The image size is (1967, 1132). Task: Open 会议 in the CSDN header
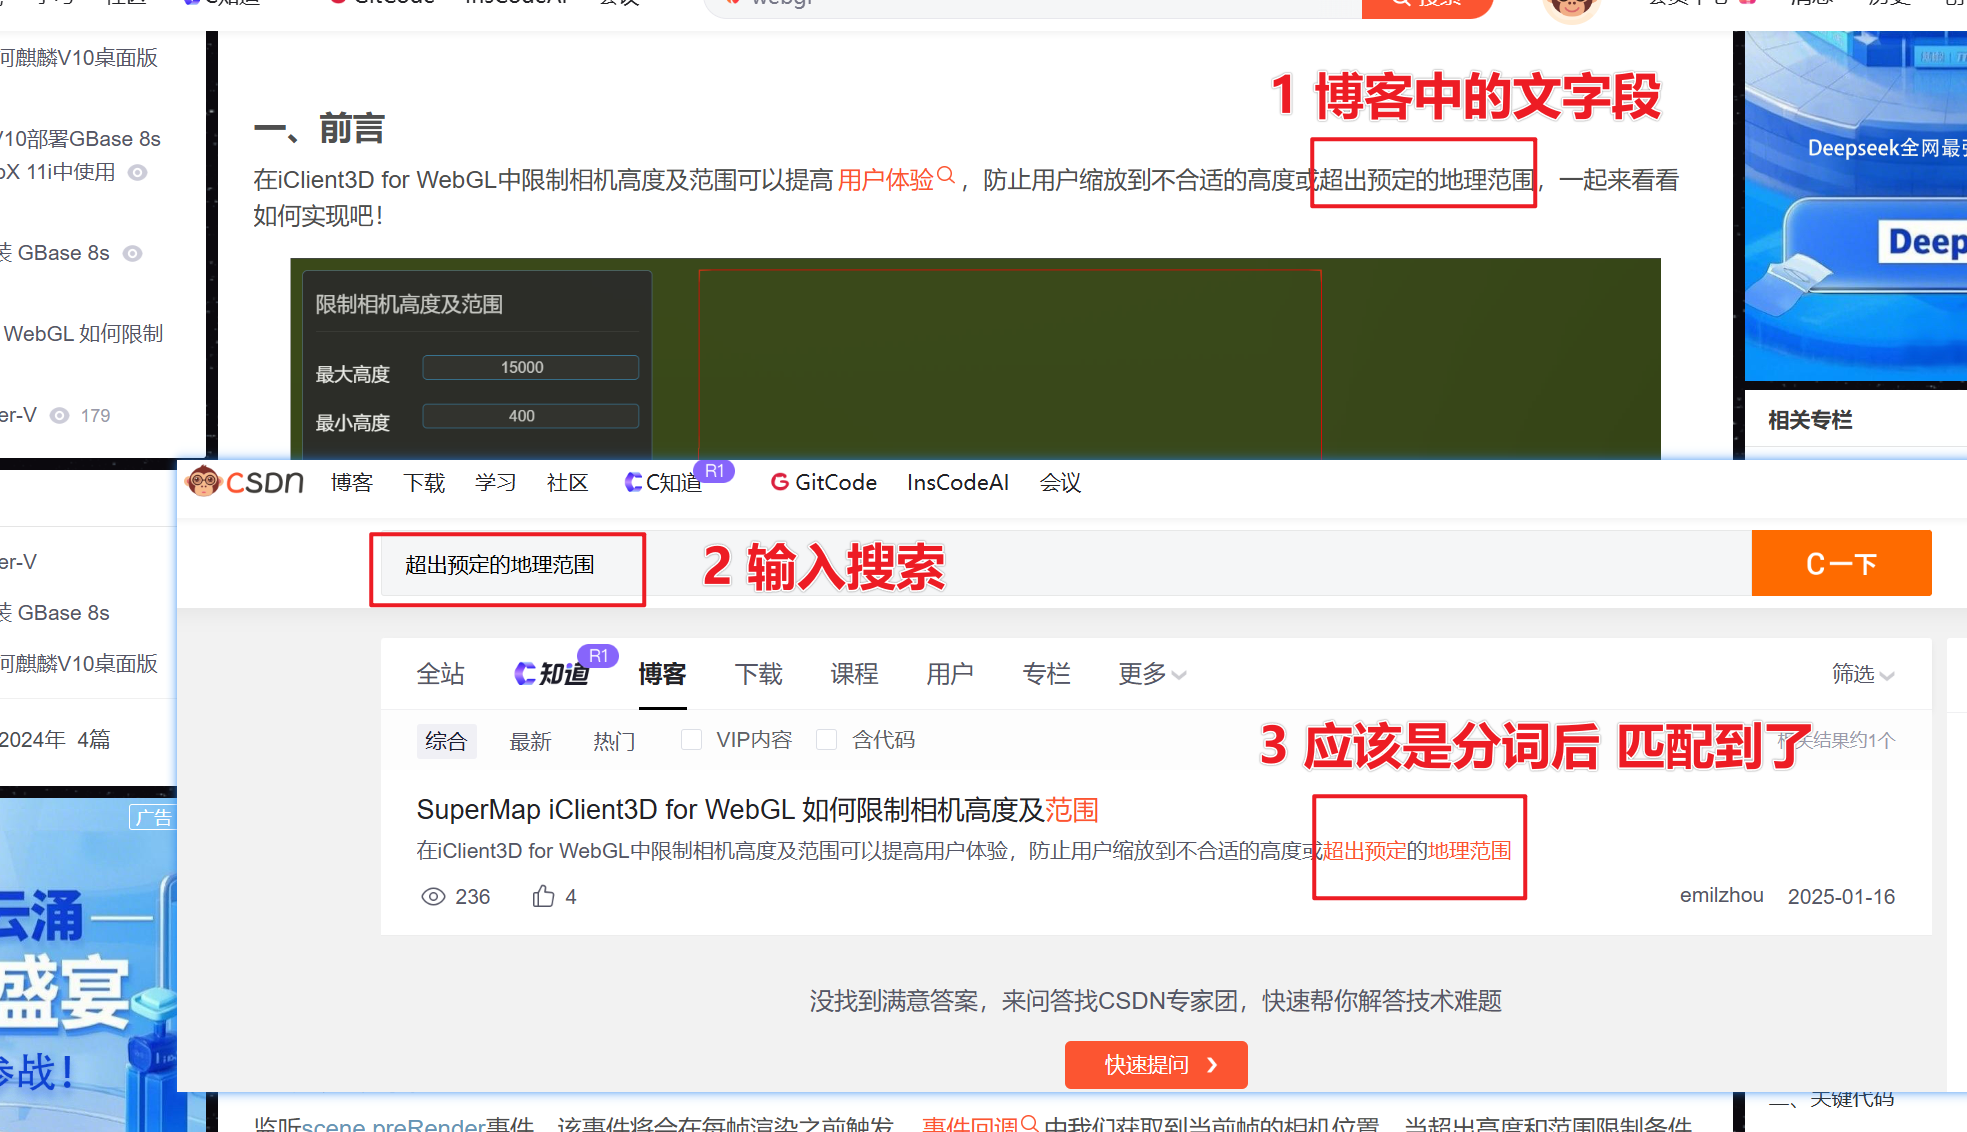(x=1060, y=483)
